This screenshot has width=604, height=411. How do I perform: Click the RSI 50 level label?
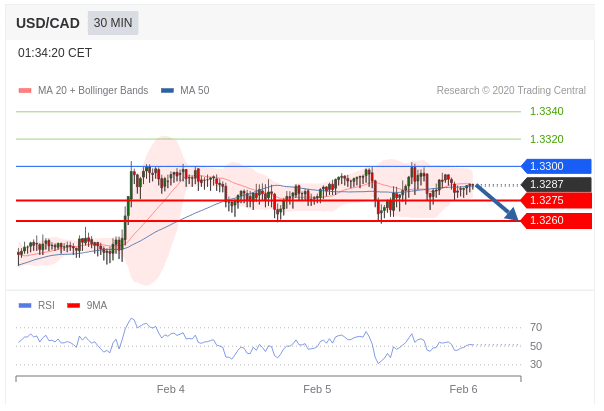click(x=536, y=346)
